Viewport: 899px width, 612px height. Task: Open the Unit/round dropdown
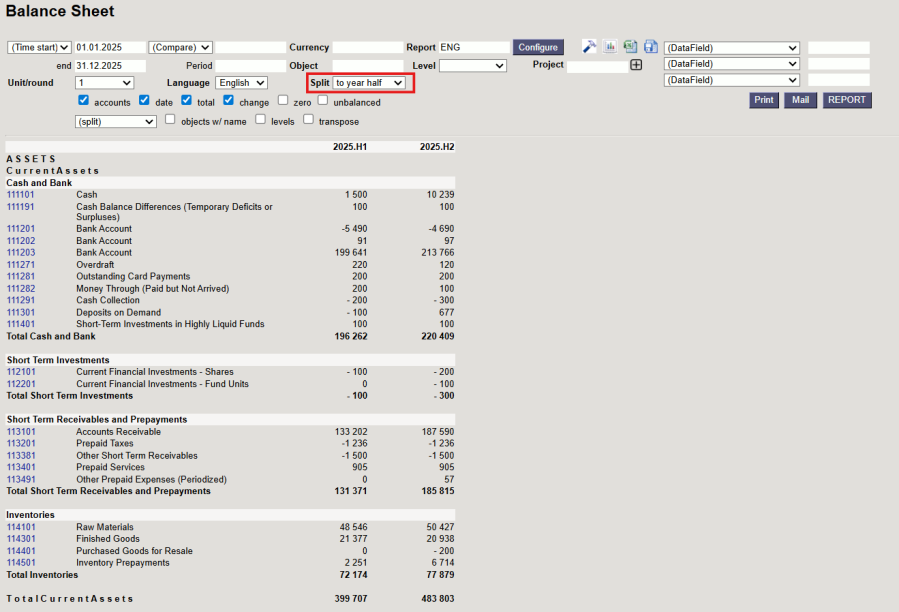[x=104, y=83]
